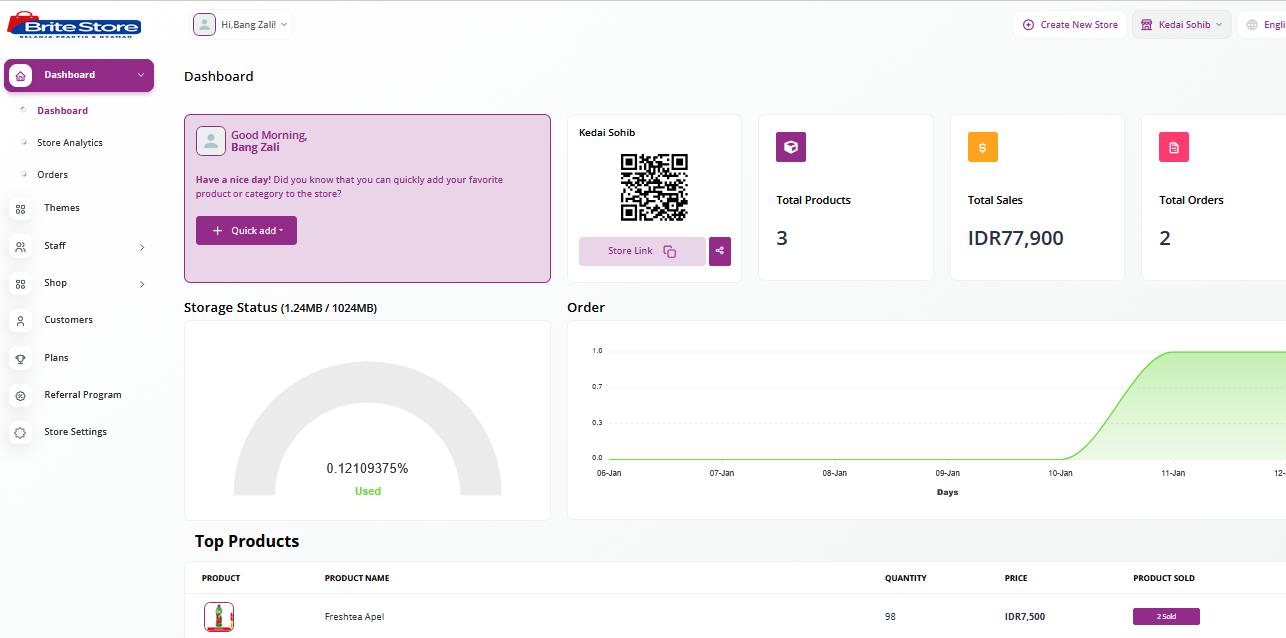Image resolution: width=1286 pixels, height=638 pixels.
Task: Open the Customers page
Action: [x=68, y=320]
